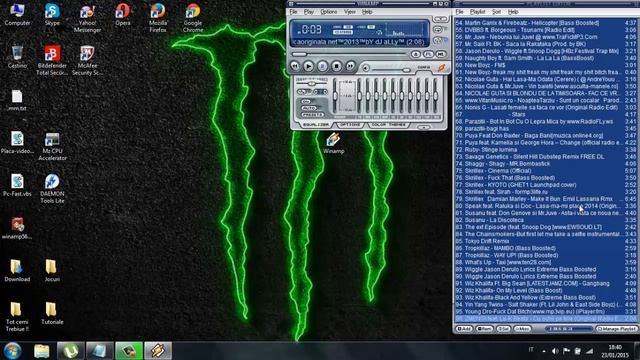Viewport: 640px width, 360px height.
Task: Play the current track in Winamp
Action: (309, 66)
